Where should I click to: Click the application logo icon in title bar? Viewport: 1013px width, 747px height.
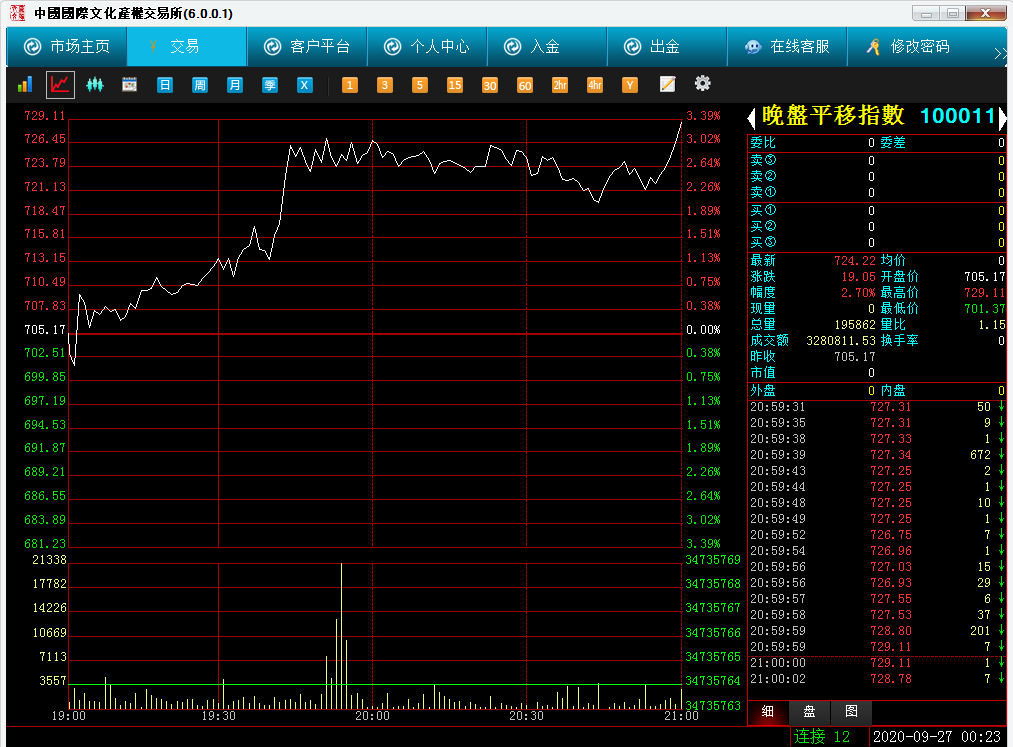tap(17, 13)
